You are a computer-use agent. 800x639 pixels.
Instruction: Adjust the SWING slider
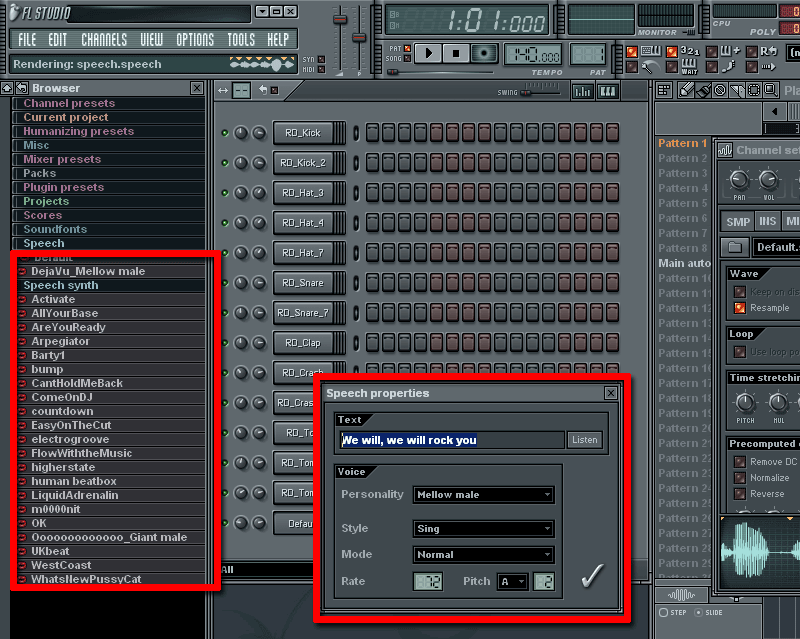[543, 91]
